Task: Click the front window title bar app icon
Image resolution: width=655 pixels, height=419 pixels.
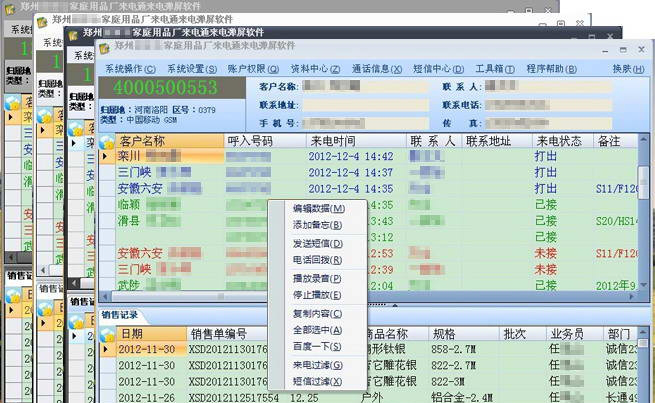Action: [x=104, y=48]
